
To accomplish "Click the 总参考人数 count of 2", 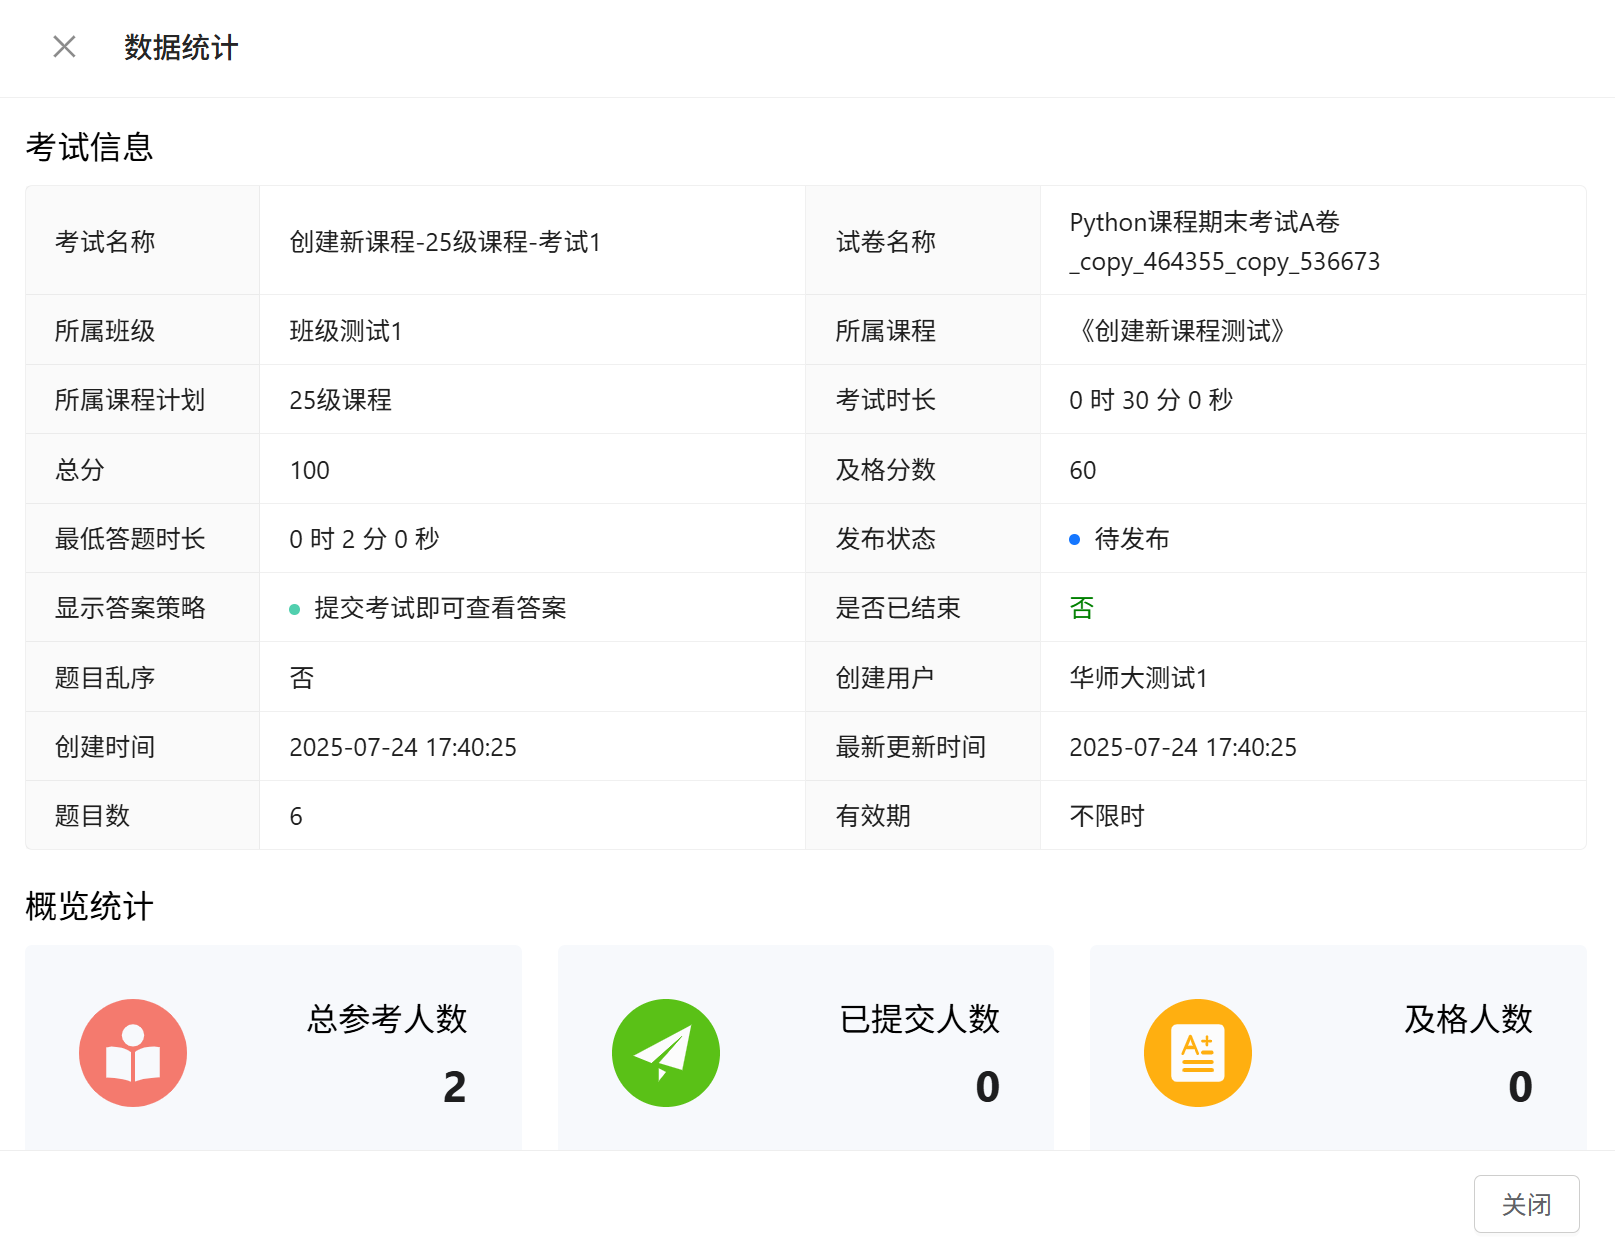I will pos(455,1087).
